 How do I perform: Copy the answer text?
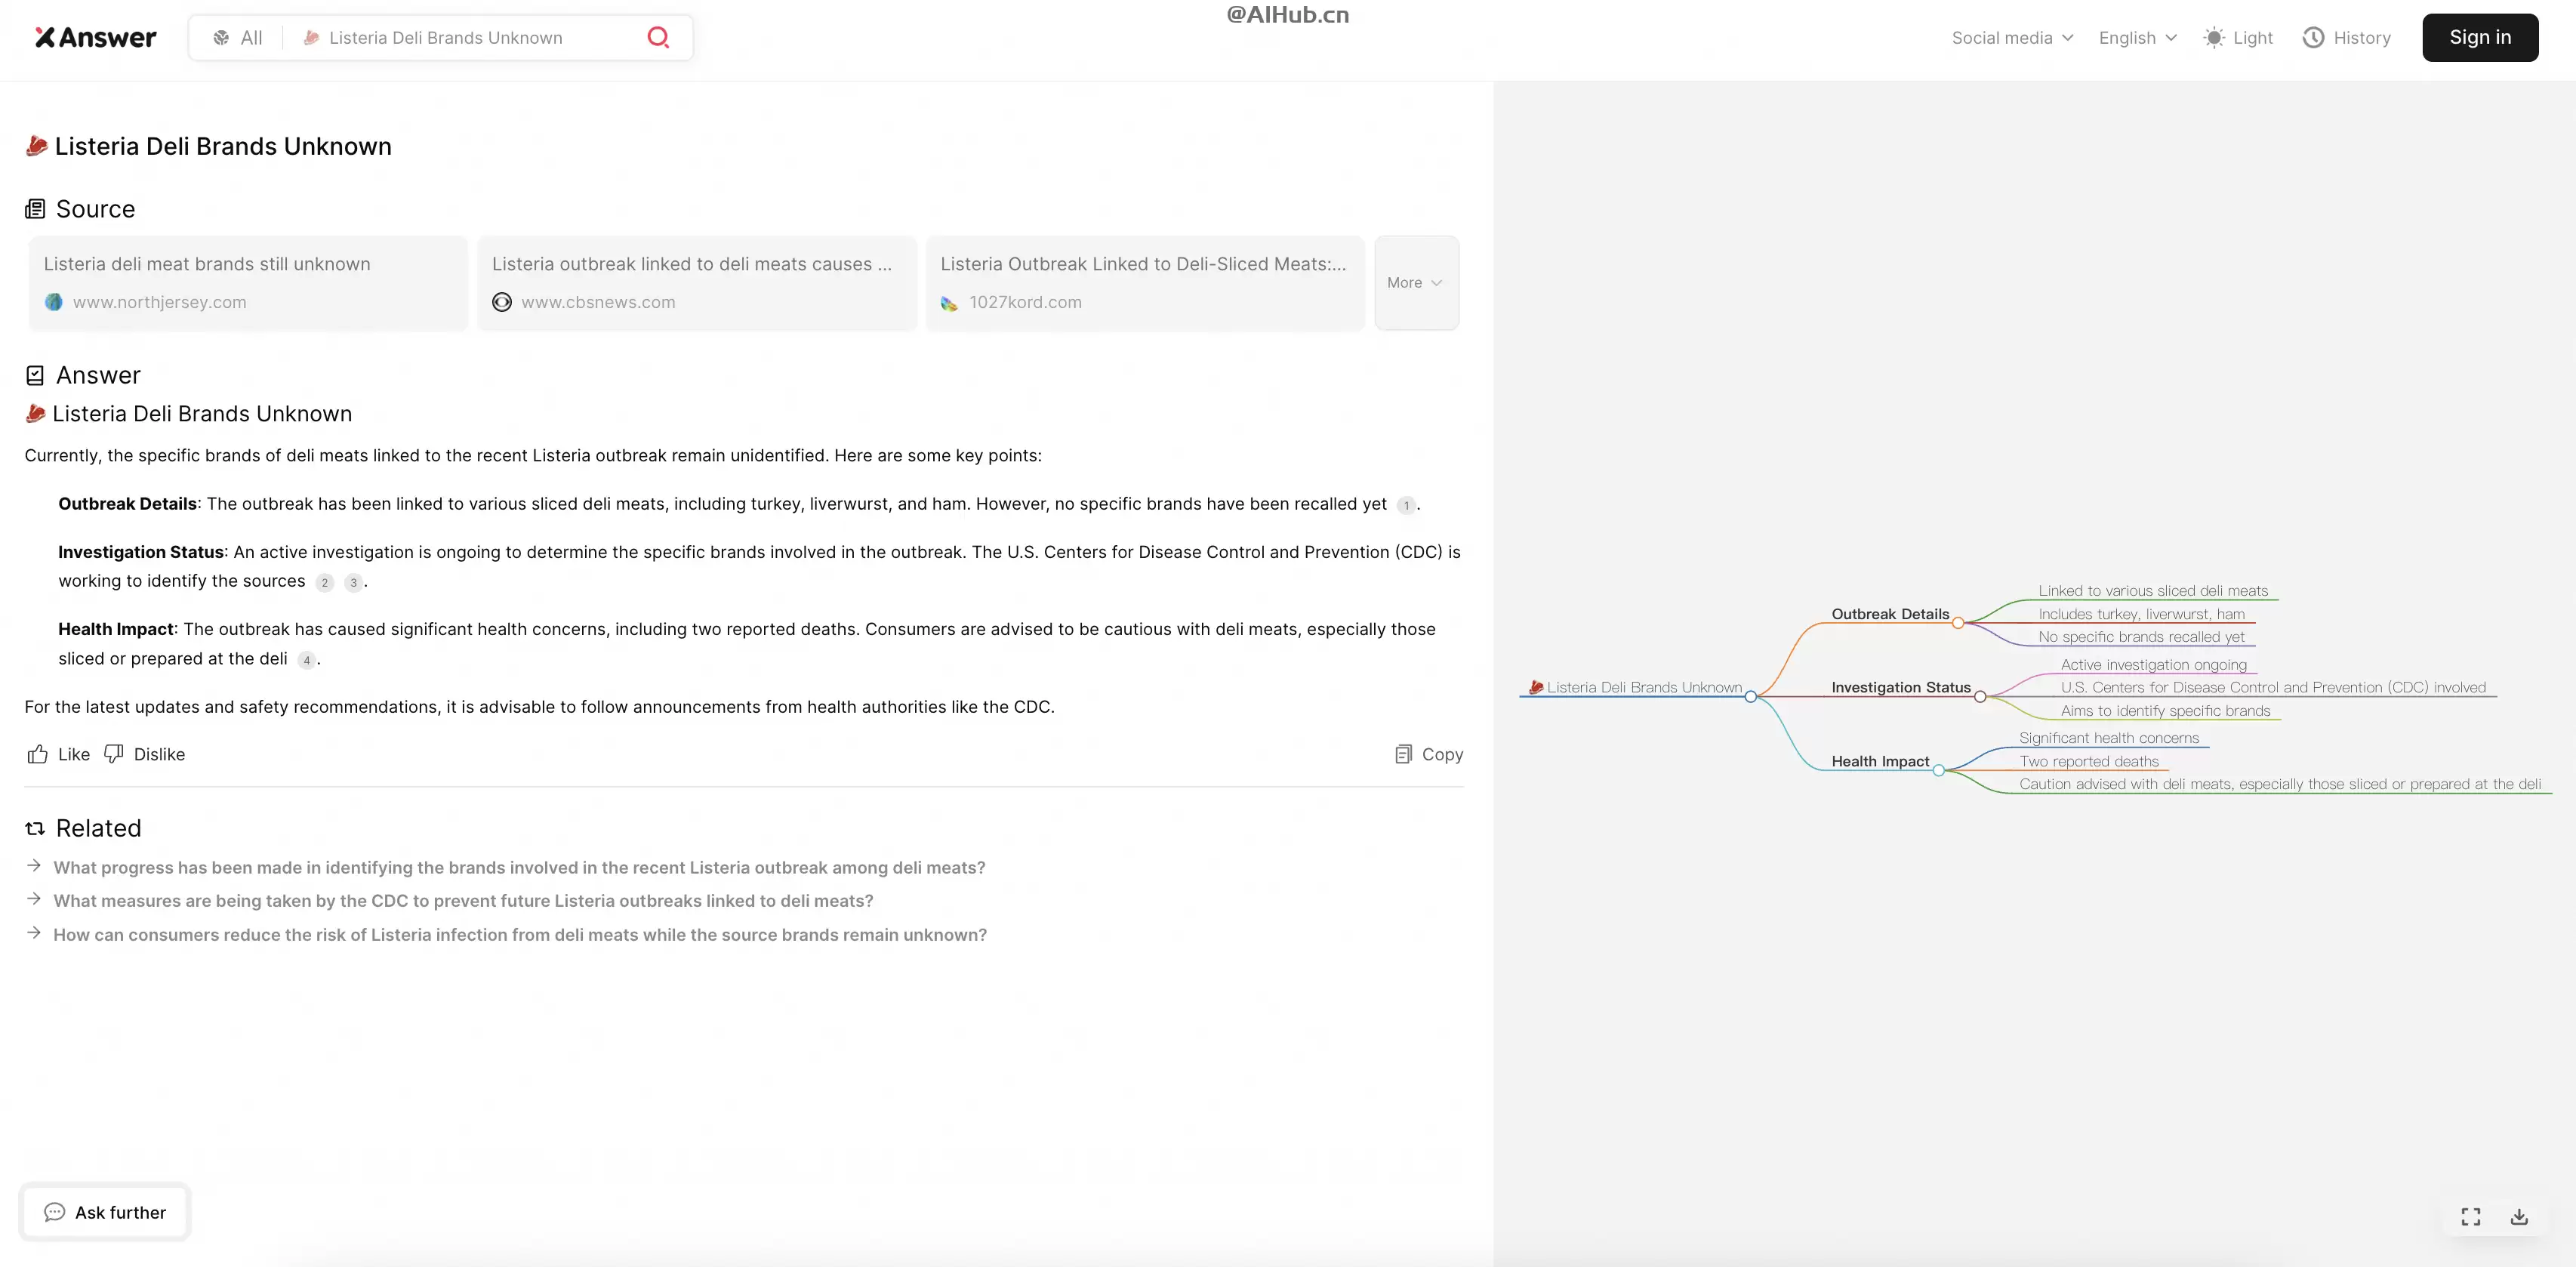point(1429,755)
